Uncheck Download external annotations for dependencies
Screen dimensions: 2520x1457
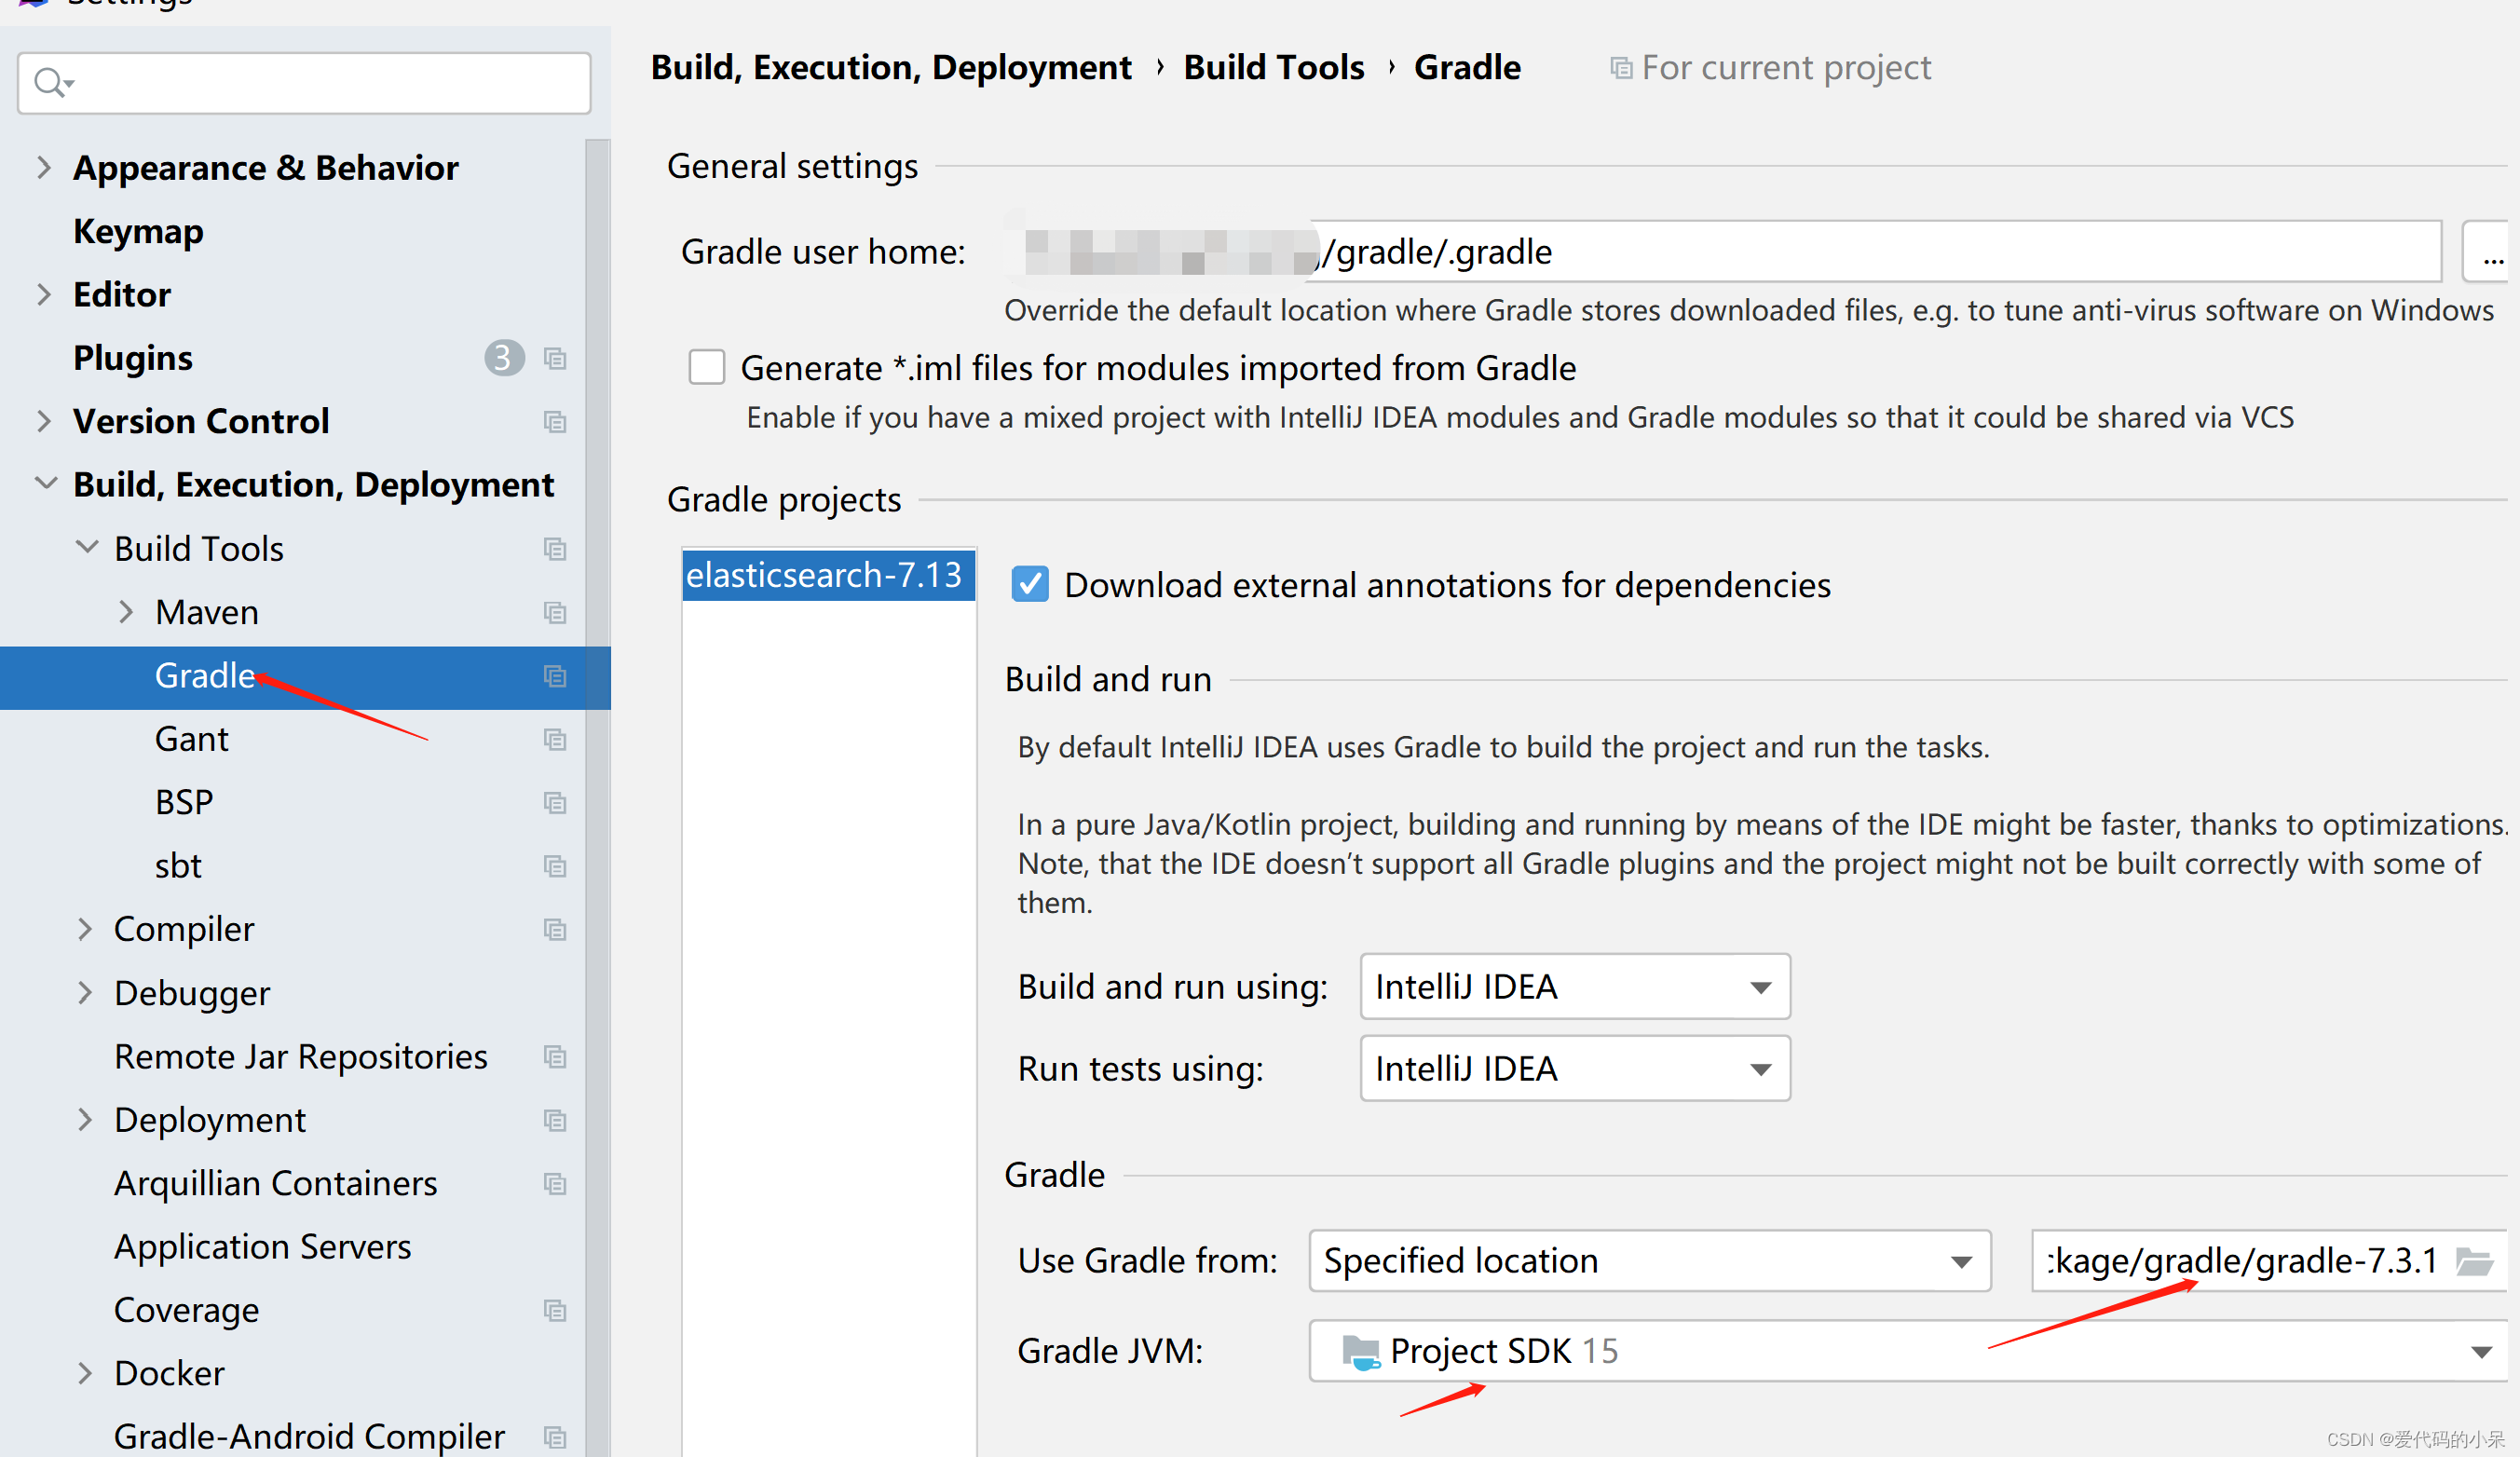point(1030,585)
